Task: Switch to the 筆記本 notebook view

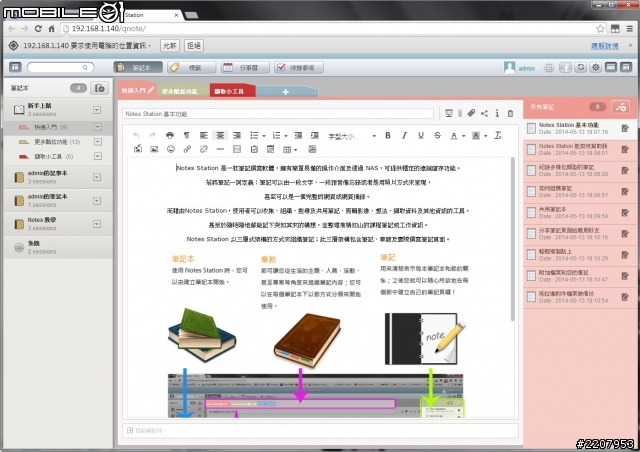Action: 138,67
